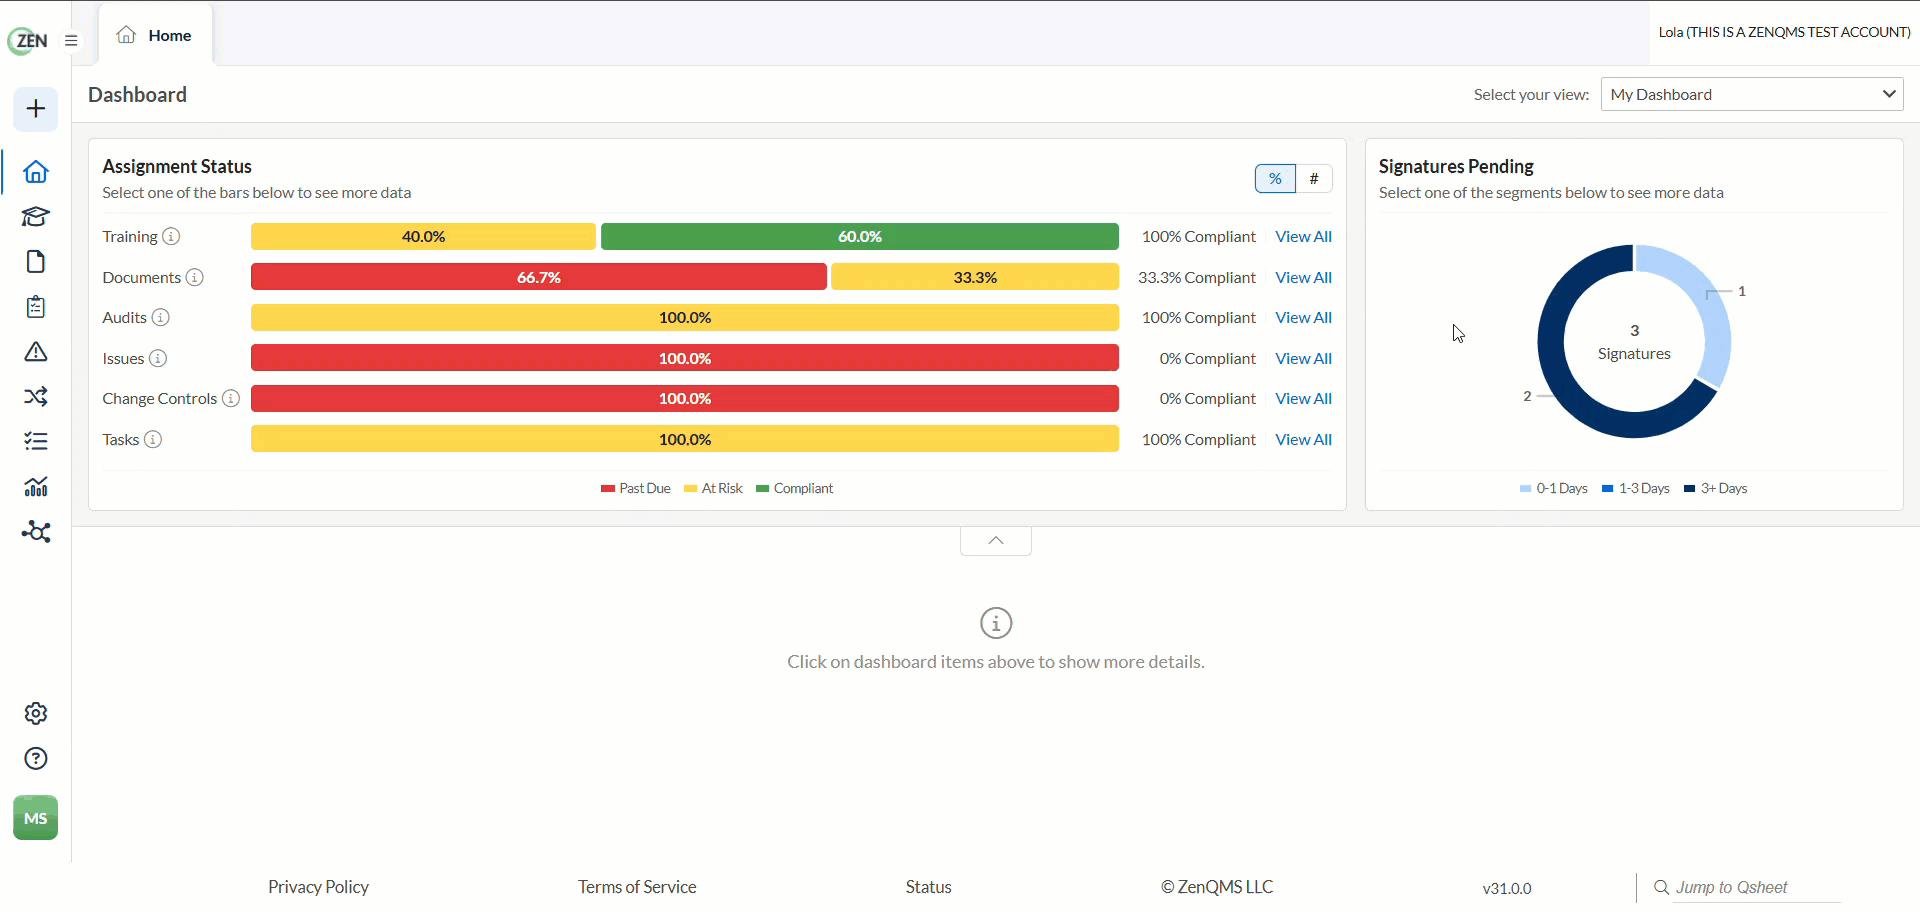This screenshot has width=1920, height=912.
Task: Open the Issues warning triangle icon
Action: [x=36, y=352]
